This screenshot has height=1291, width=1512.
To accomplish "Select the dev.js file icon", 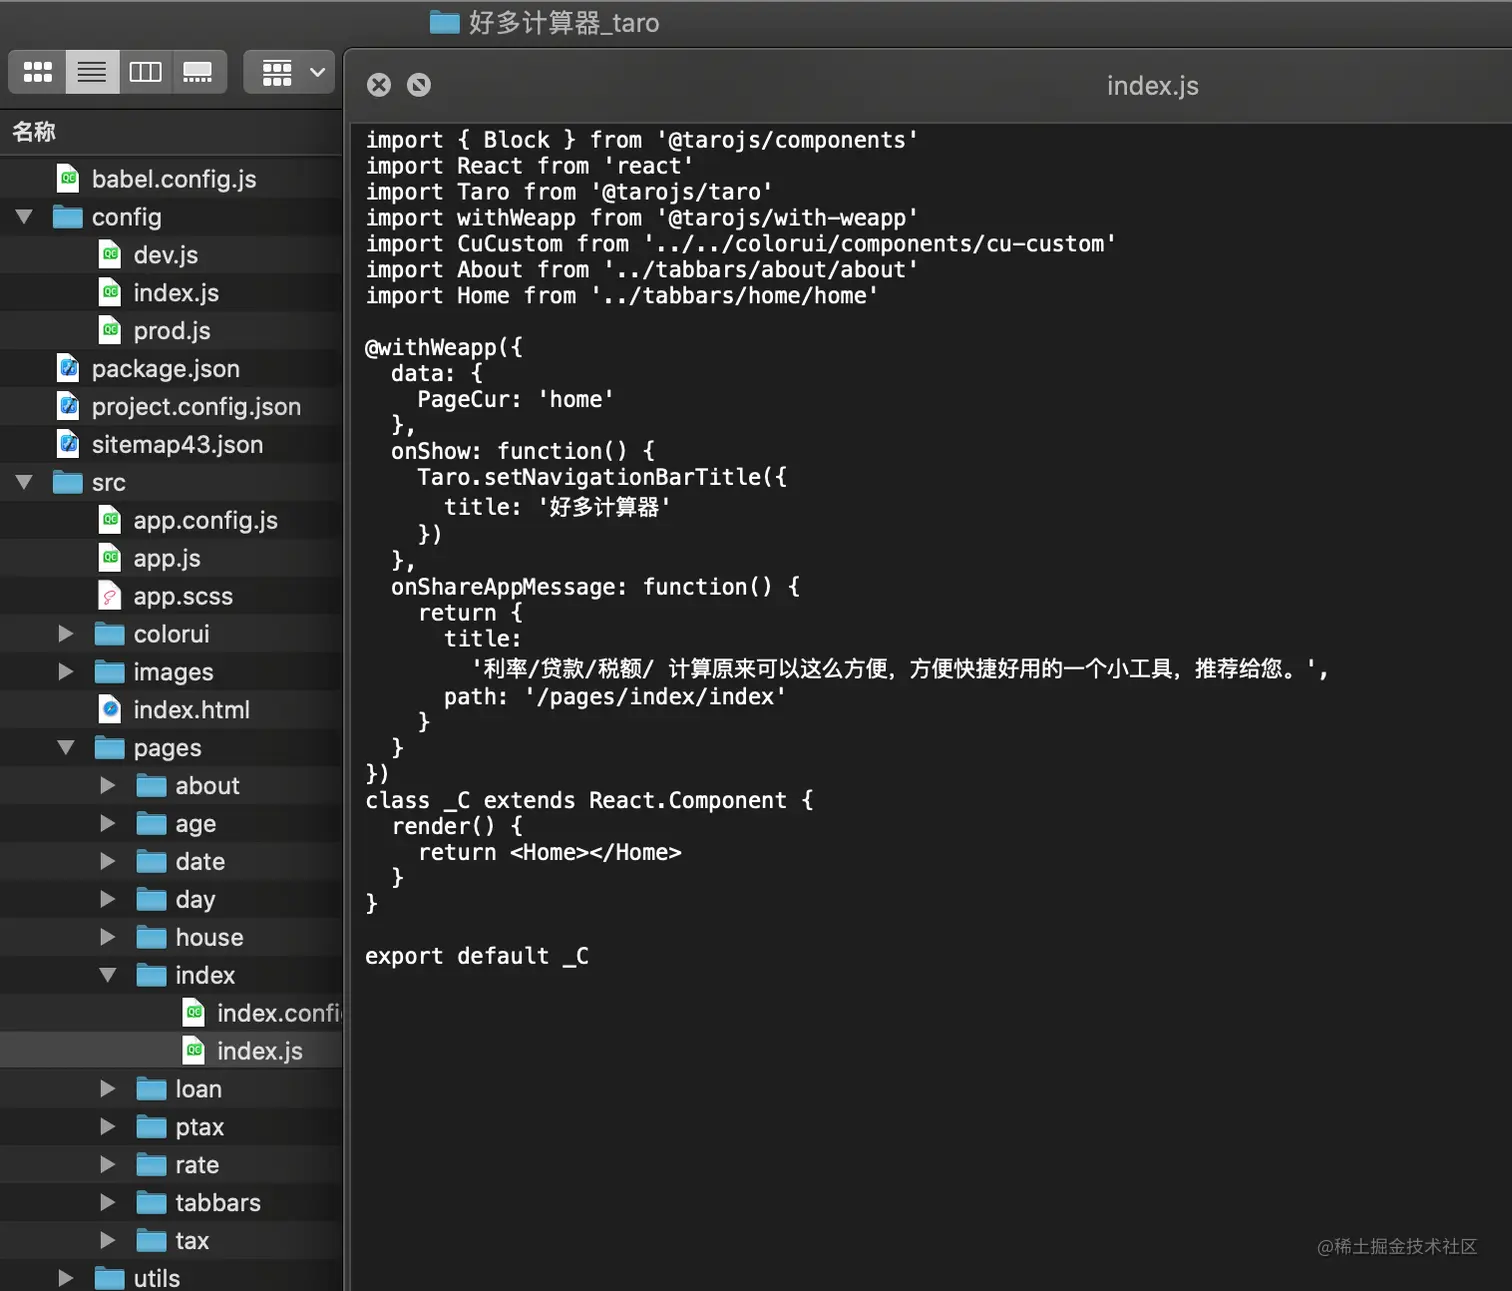I will [110, 255].
